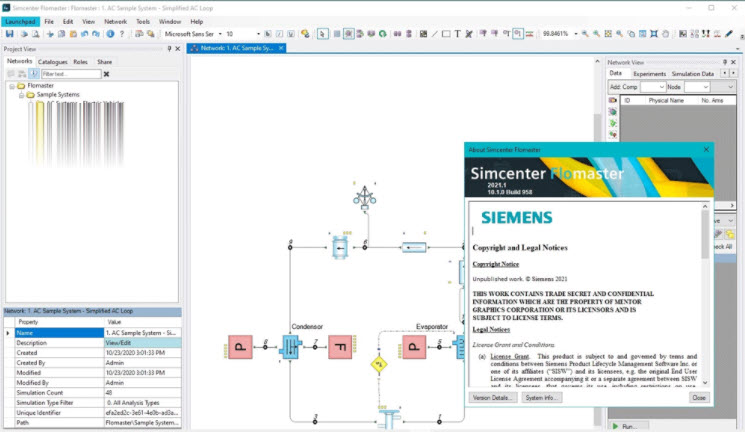
Task: Switch to the Simulation Data tab
Action: coord(692,74)
